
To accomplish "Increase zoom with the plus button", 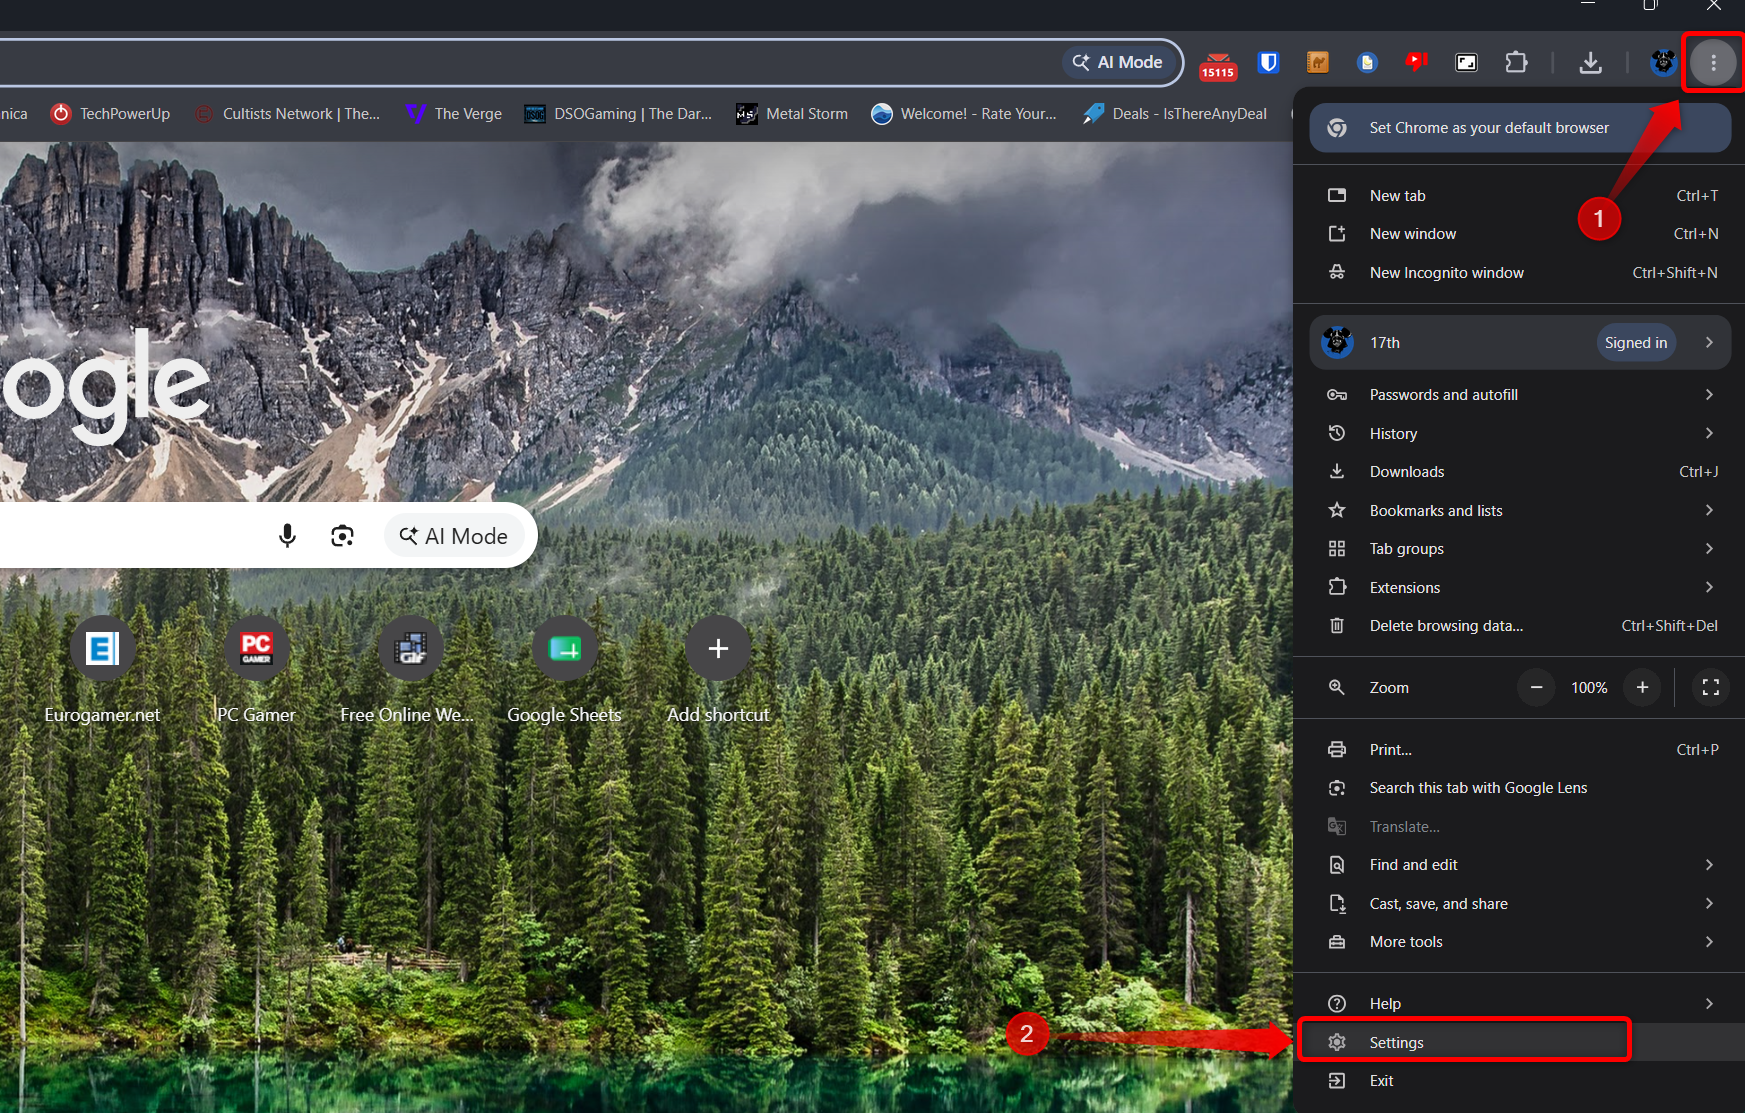I will (1642, 687).
